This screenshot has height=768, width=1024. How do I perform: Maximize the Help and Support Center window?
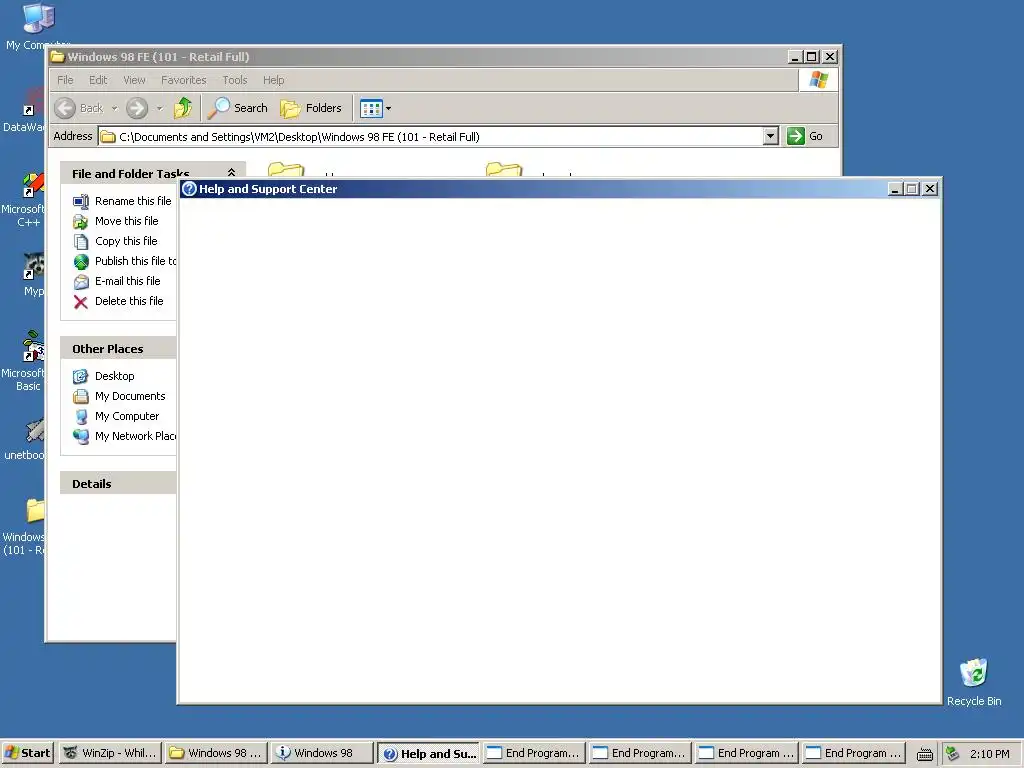point(912,189)
